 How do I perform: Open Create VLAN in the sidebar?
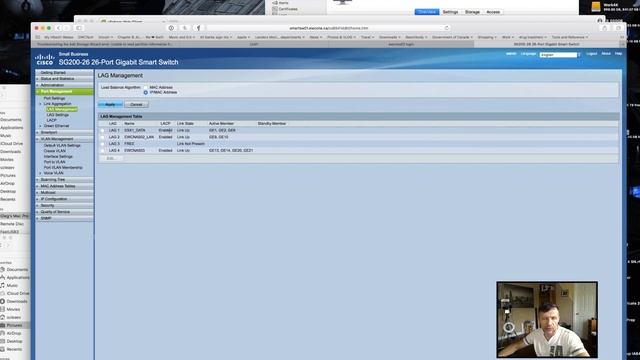[x=55, y=151]
